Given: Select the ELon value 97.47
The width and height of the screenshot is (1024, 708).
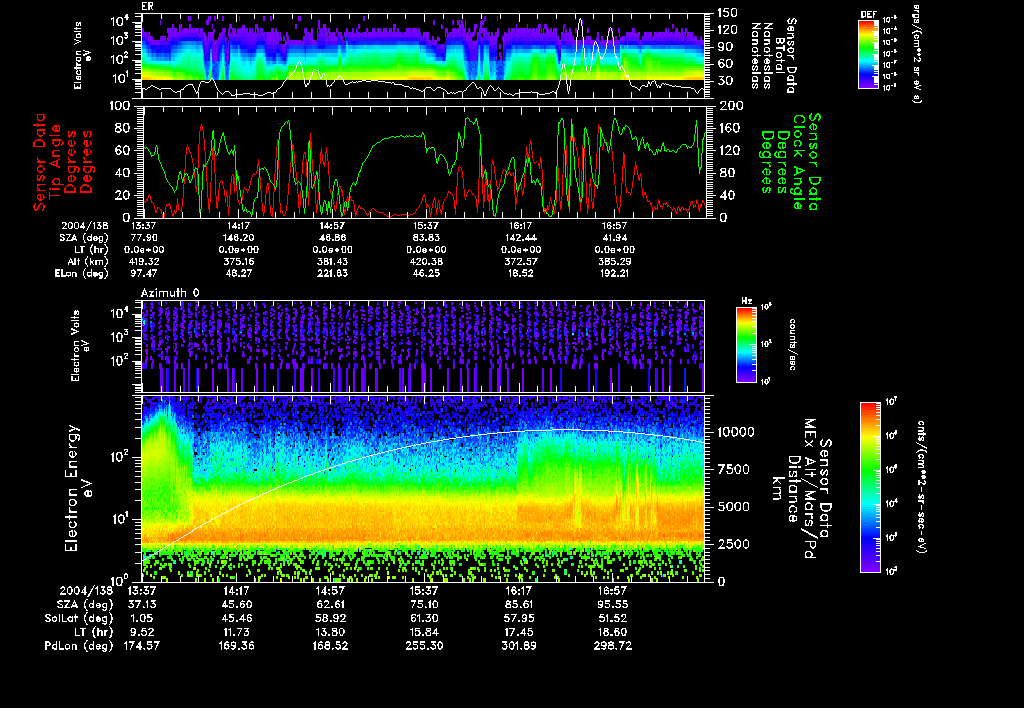Looking at the screenshot, I should tap(144, 274).
